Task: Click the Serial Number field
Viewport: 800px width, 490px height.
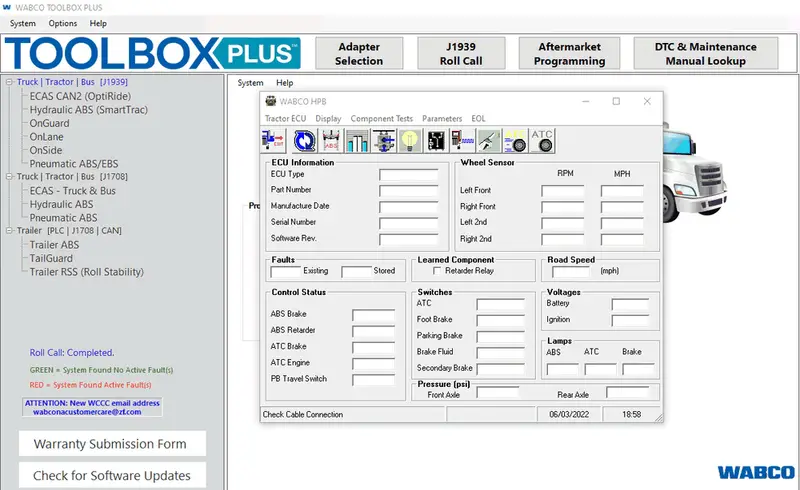Action: 409,223
